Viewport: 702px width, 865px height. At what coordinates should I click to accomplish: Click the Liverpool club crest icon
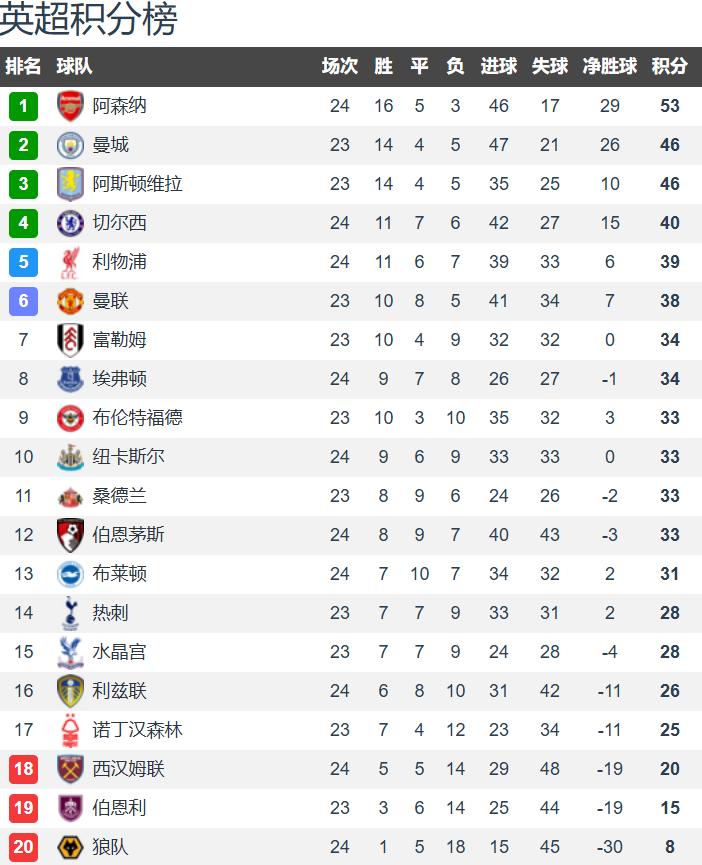[x=70, y=262]
